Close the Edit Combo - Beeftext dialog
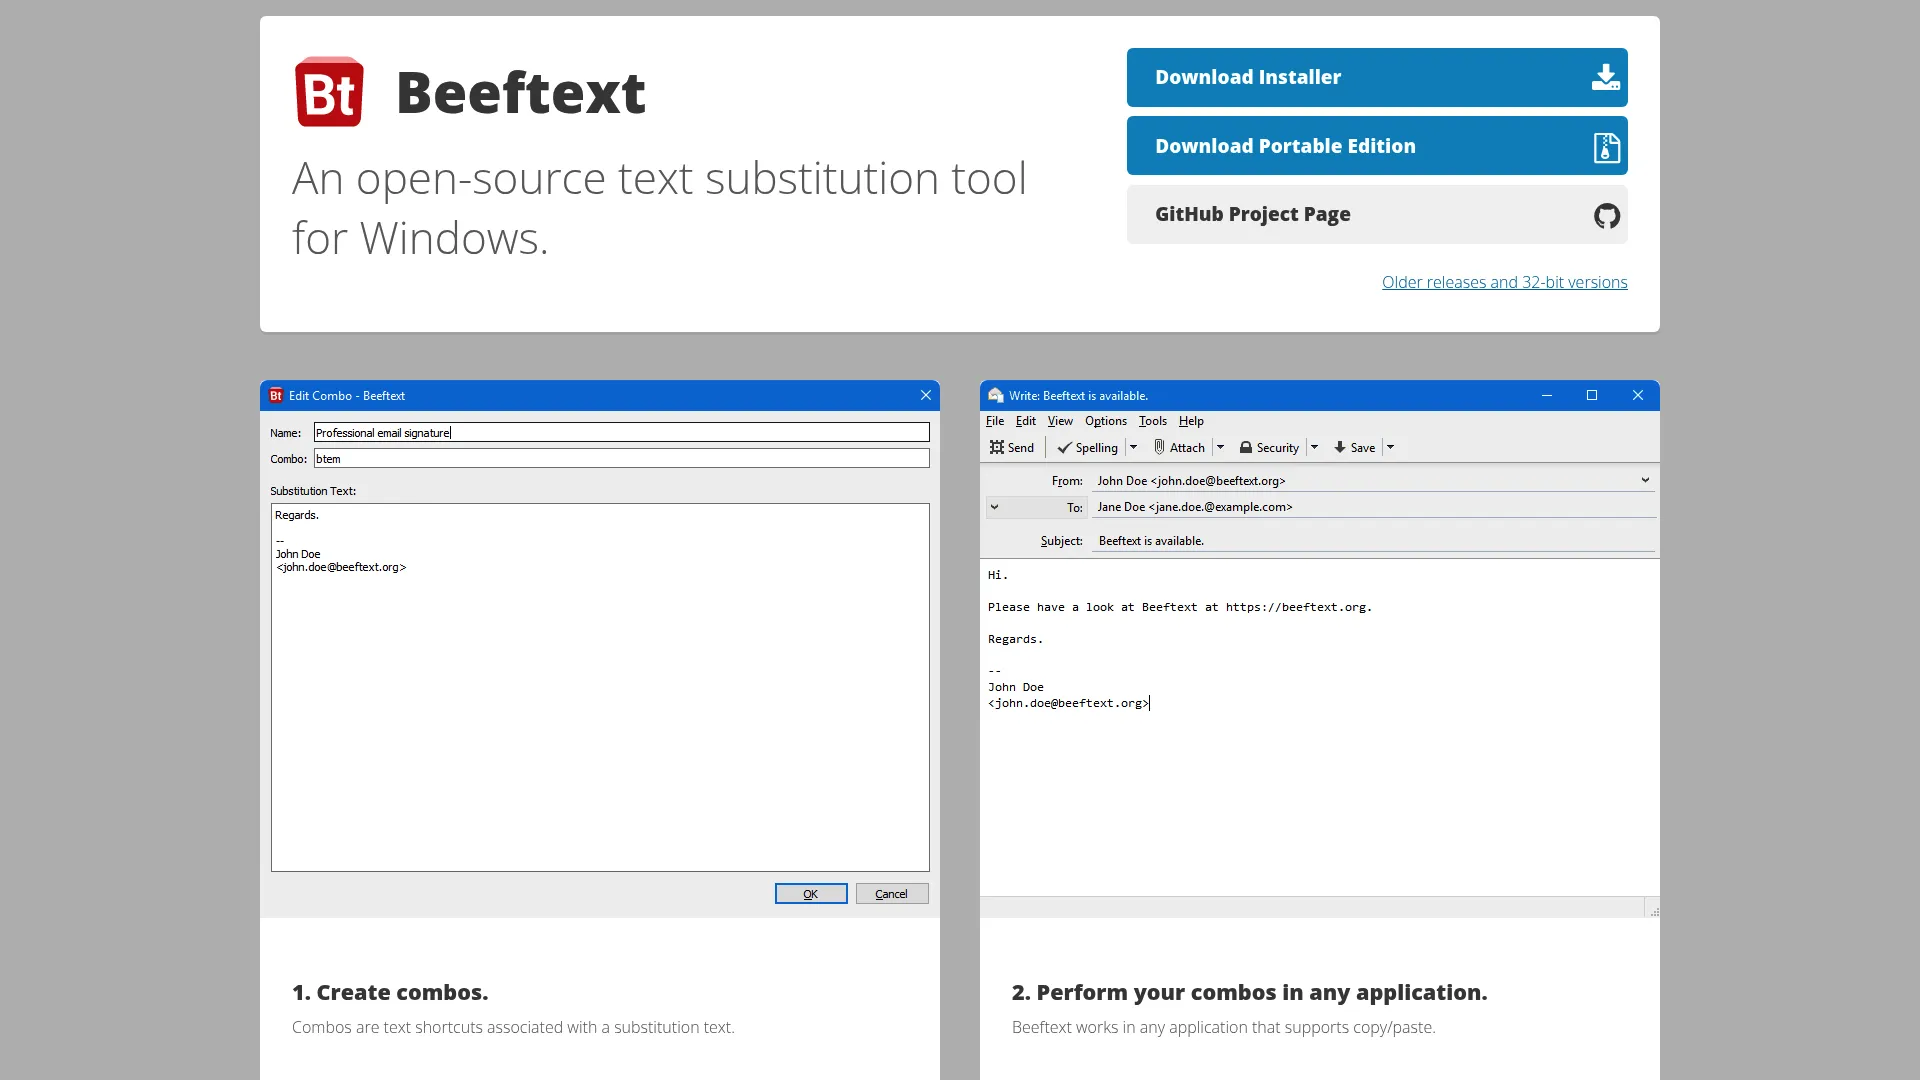This screenshot has width=1920, height=1080. tap(926, 395)
